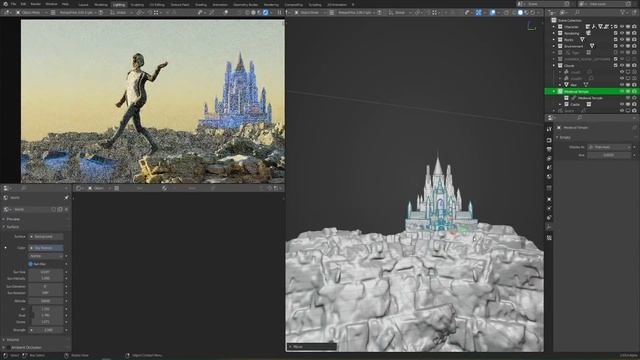Viewport: 640px width, 360px height.
Task: Click the Sun Intensity value field
Action: pos(46,278)
